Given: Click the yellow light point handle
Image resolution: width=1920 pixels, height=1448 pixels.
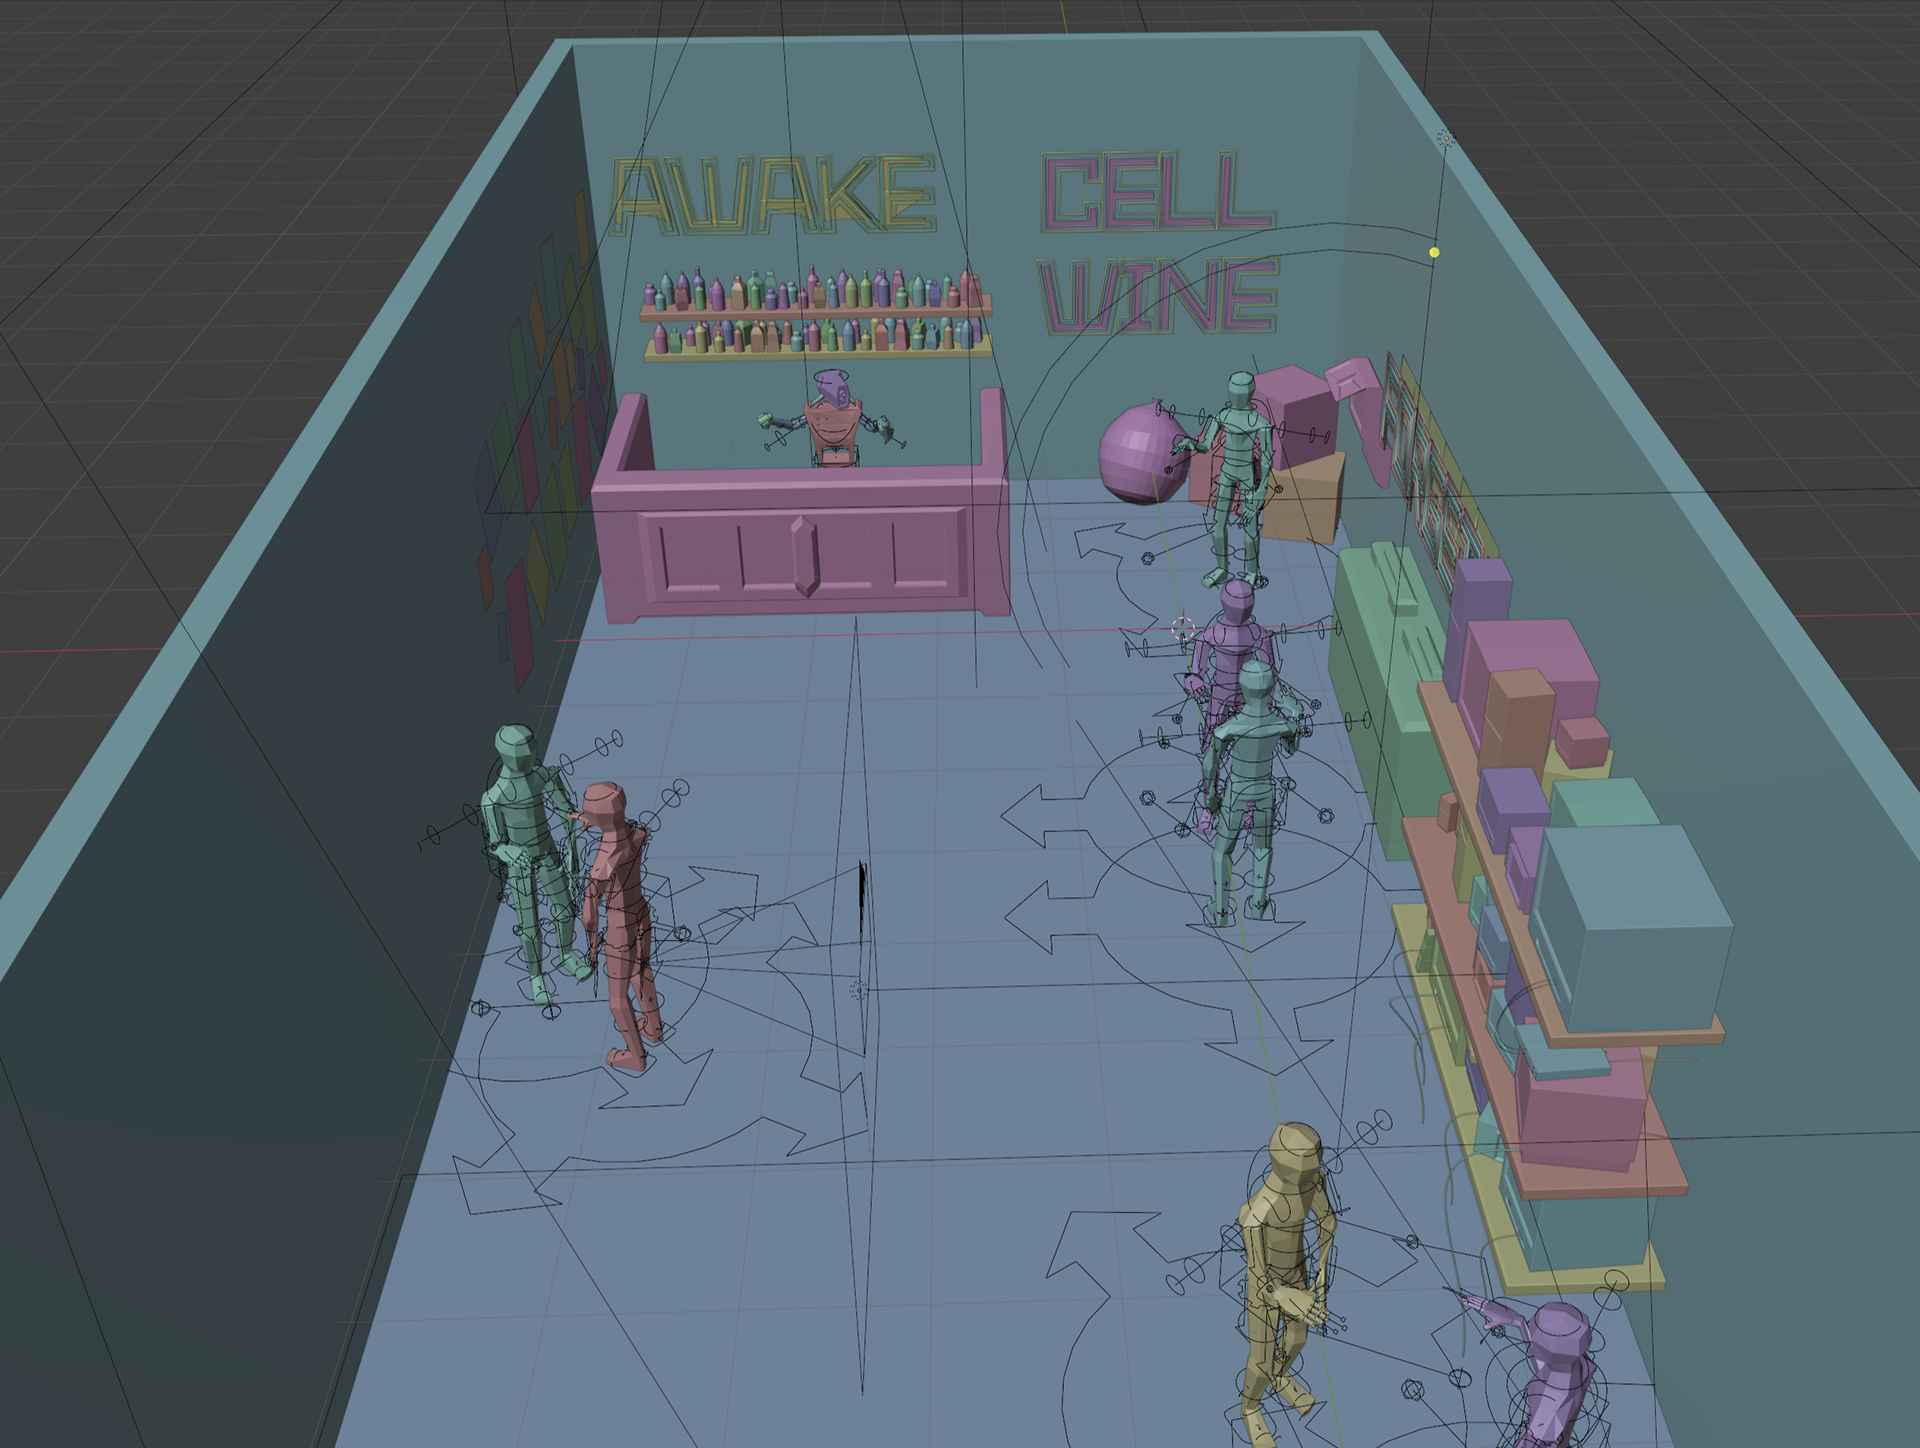Looking at the screenshot, I should pos(1434,252).
